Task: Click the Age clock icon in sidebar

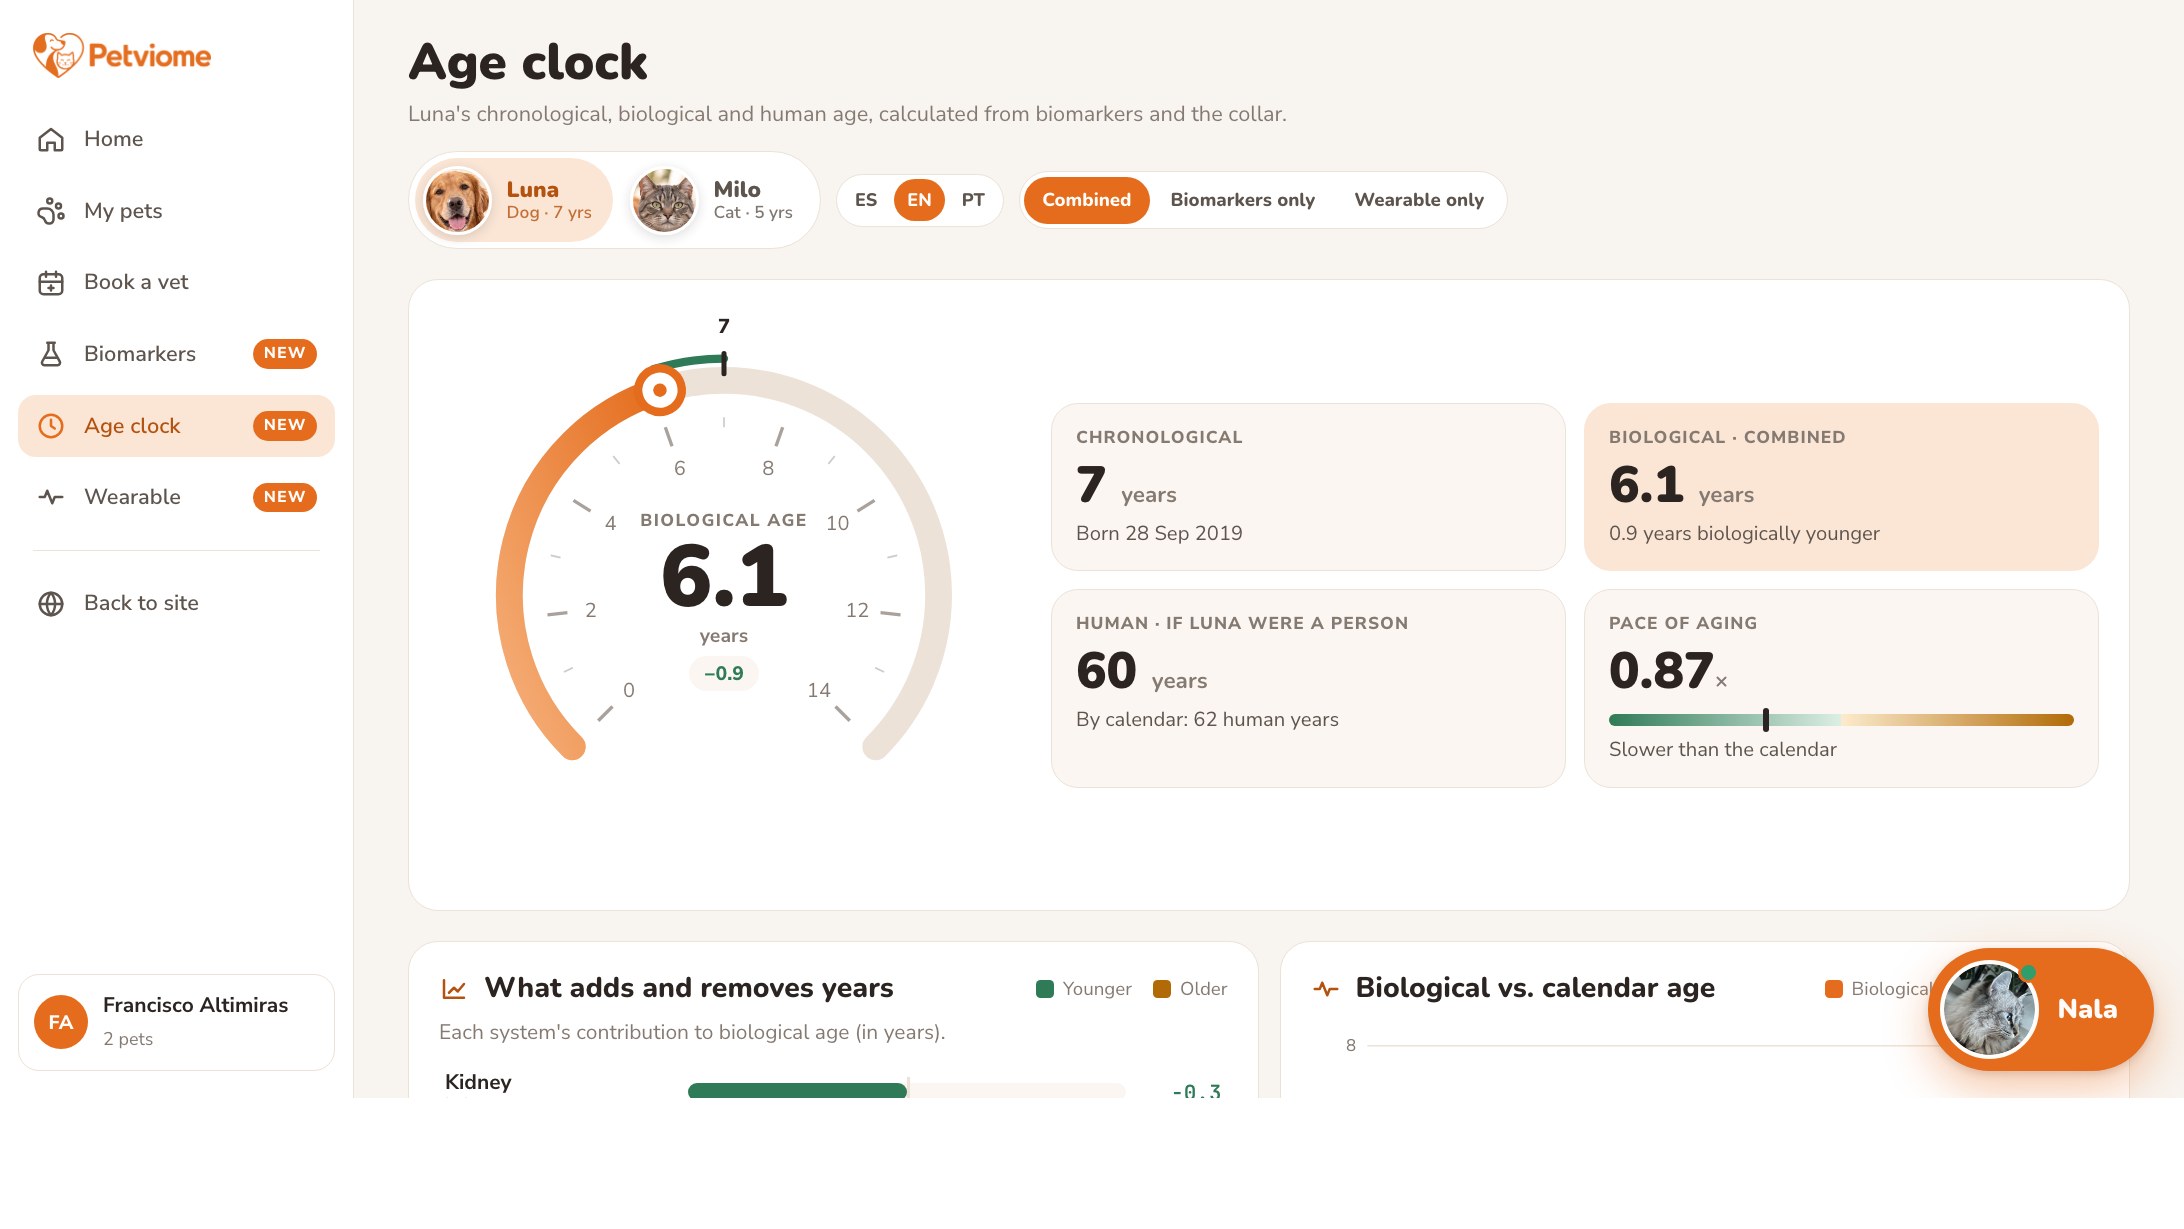Action: [x=51, y=426]
